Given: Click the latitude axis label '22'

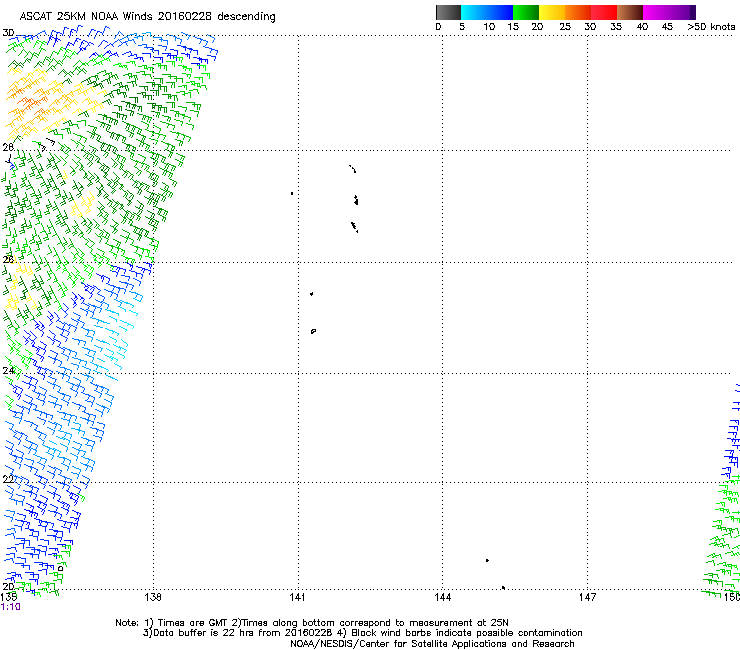Looking at the screenshot, I should [8, 480].
